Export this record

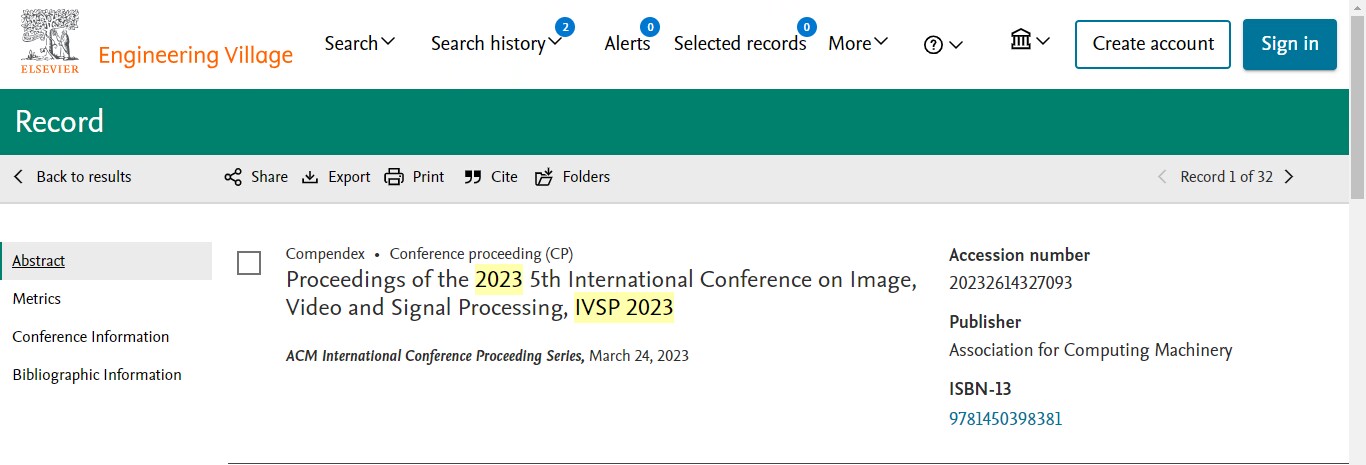pyautogui.click(x=336, y=177)
